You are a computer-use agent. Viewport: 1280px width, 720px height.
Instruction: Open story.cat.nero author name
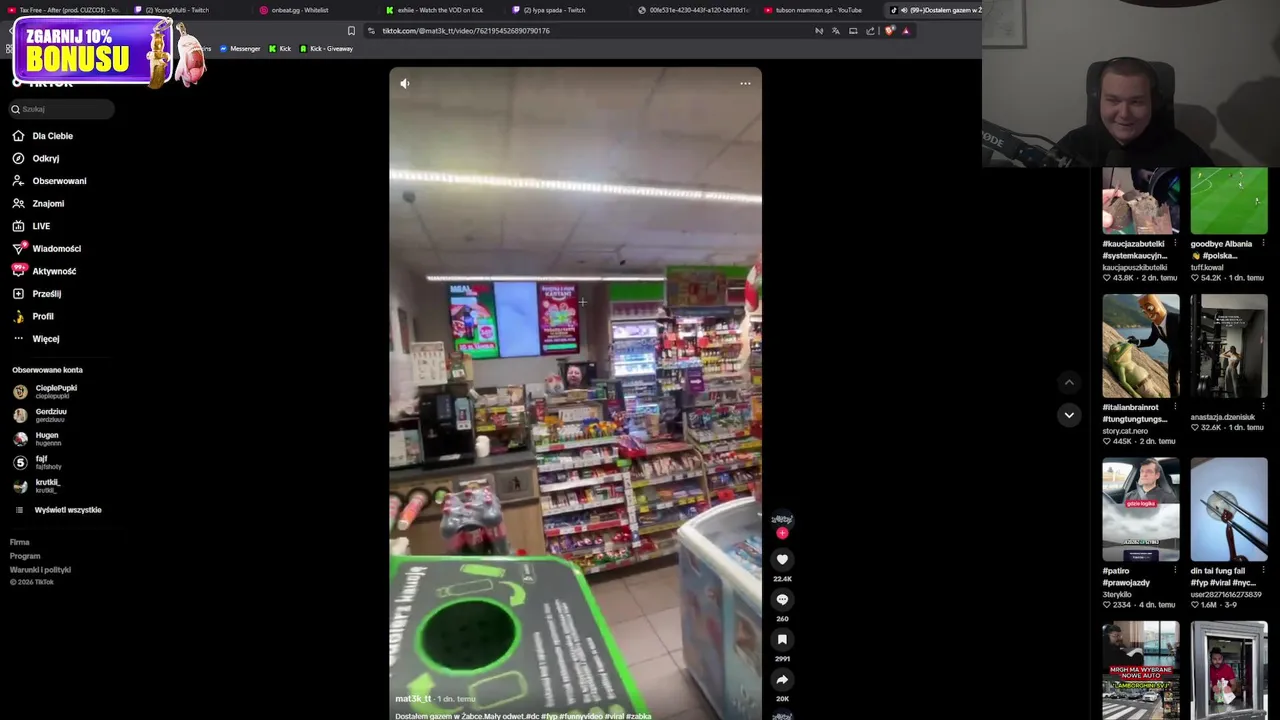click(1125, 431)
